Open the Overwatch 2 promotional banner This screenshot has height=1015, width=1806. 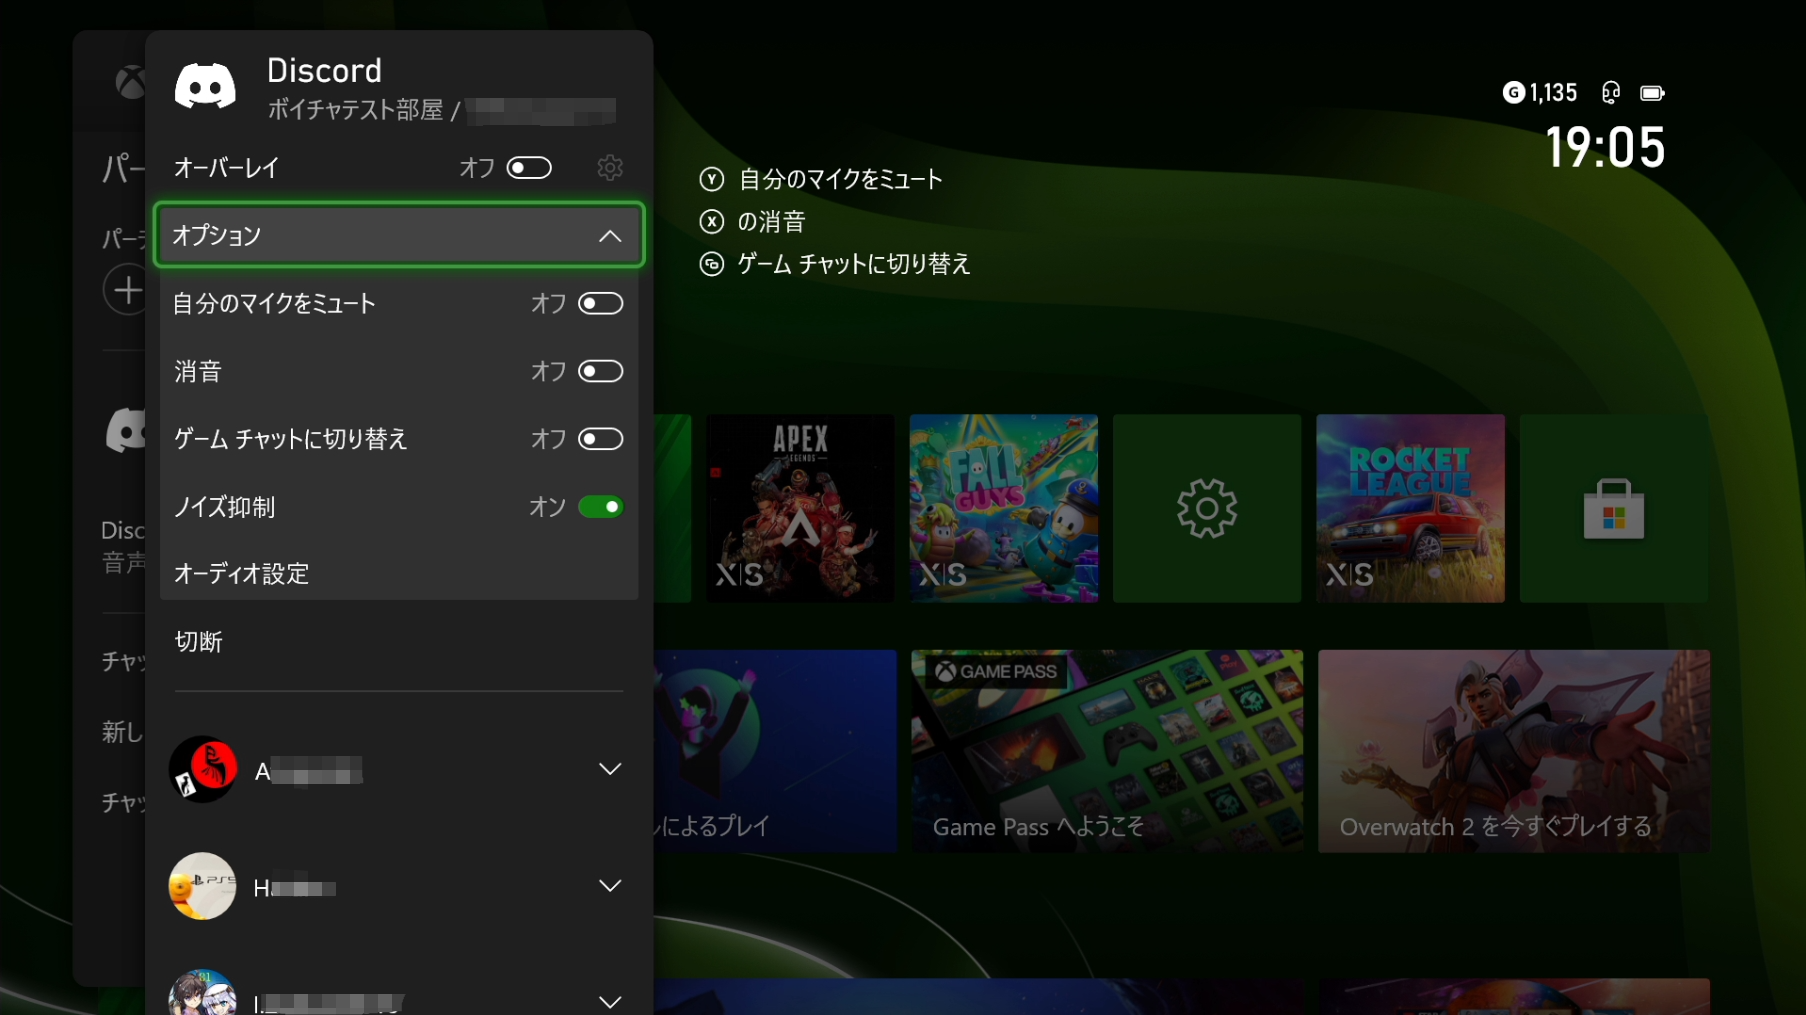tap(1512, 751)
